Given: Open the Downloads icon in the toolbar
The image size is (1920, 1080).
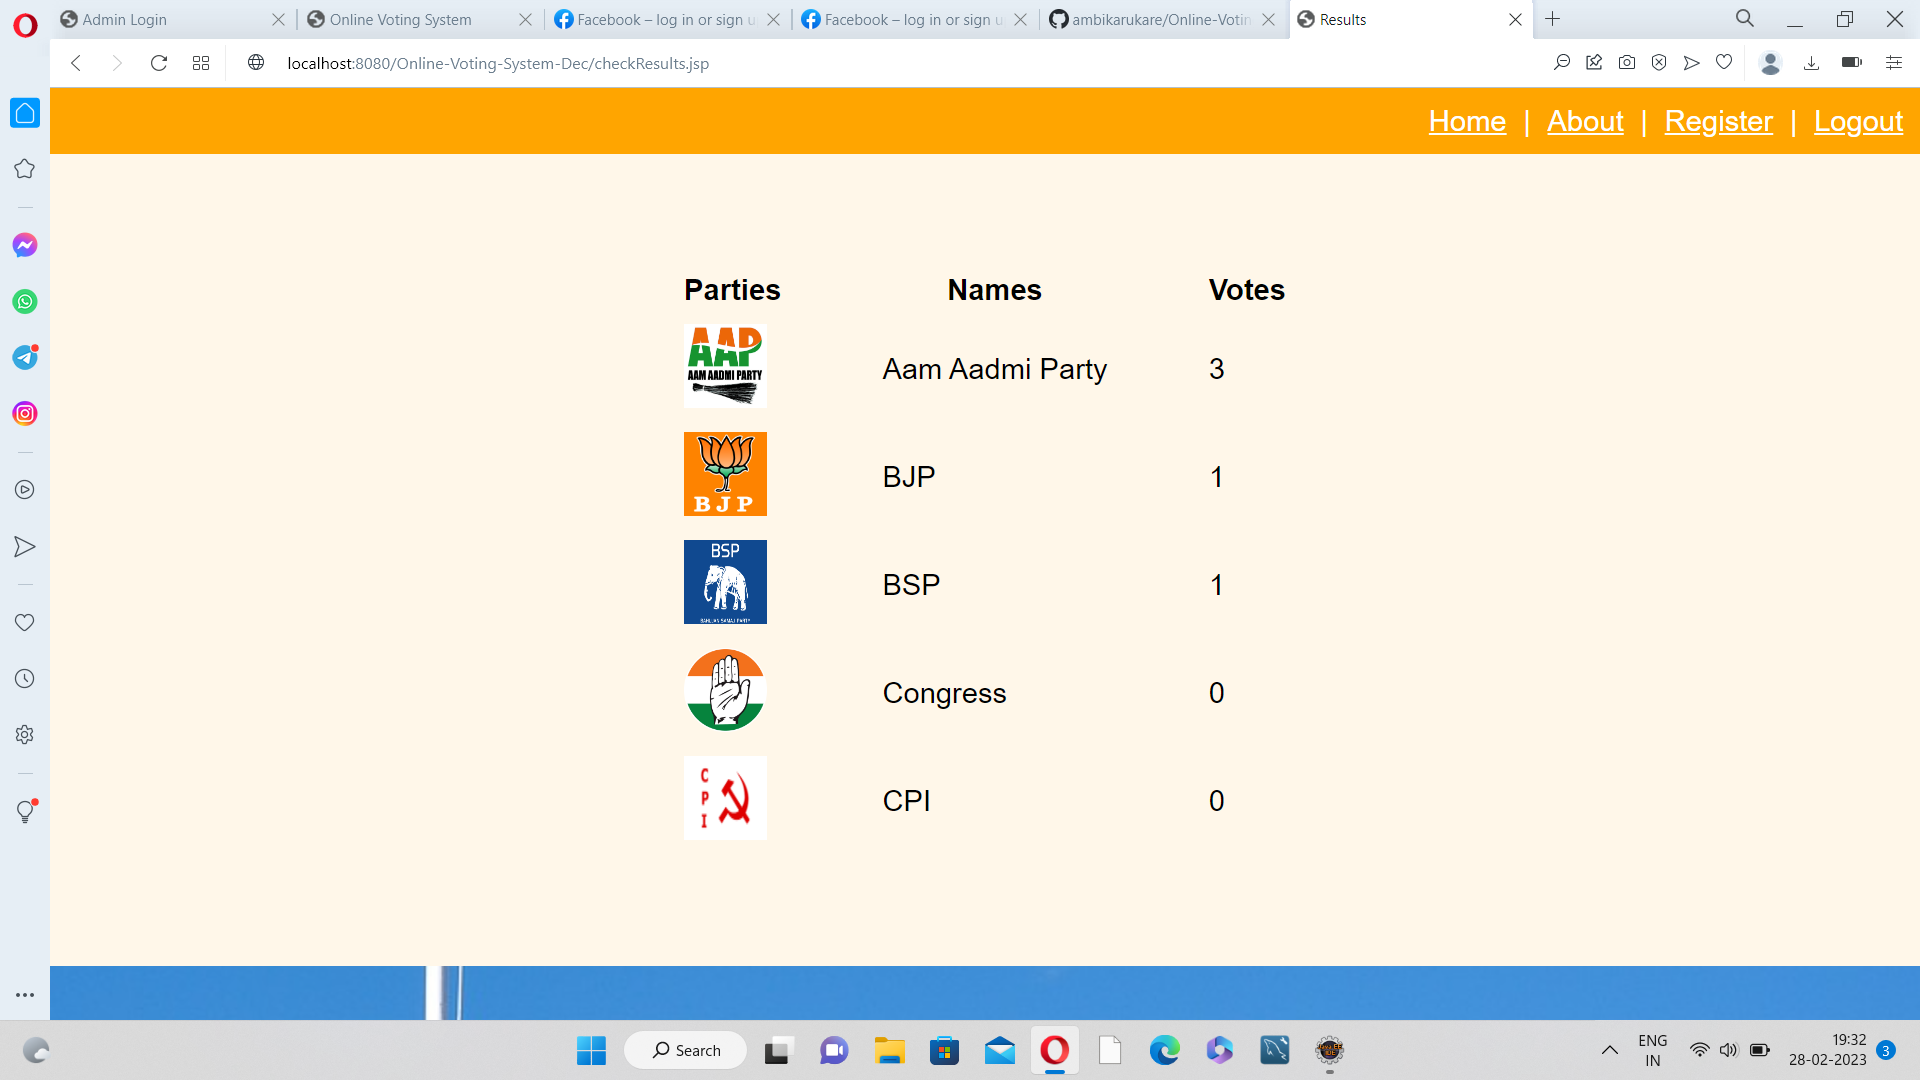Looking at the screenshot, I should 1811,62.
